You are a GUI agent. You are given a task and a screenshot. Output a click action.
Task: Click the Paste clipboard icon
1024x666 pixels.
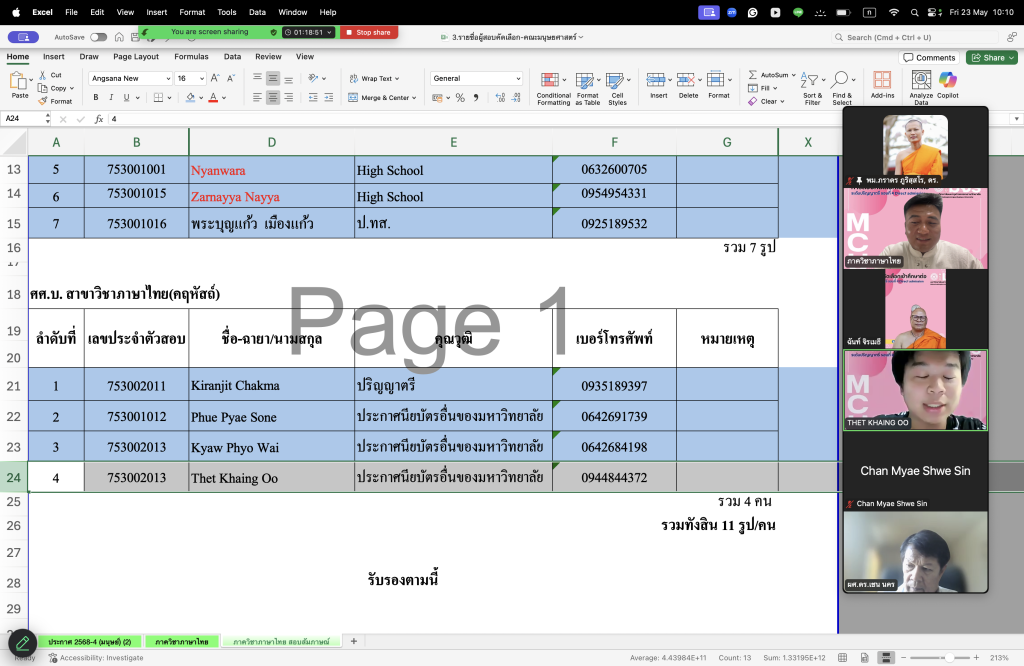coord(18,81)
